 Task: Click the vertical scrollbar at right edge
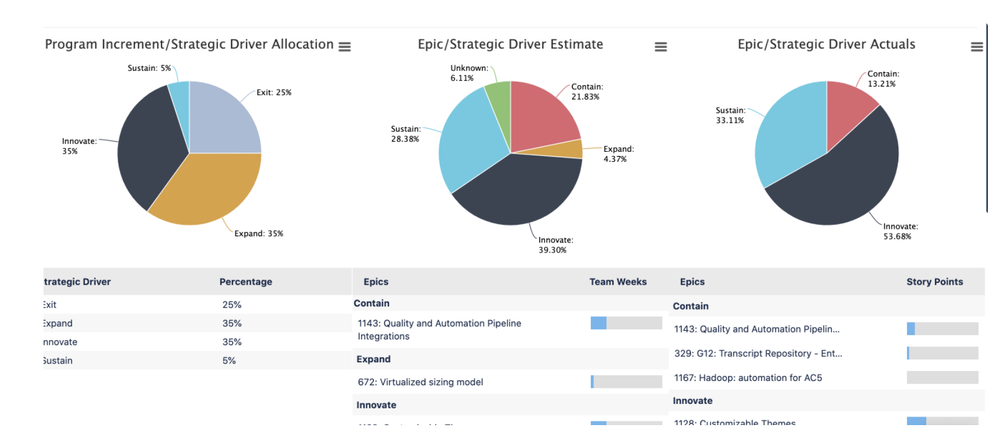[986, 121]
